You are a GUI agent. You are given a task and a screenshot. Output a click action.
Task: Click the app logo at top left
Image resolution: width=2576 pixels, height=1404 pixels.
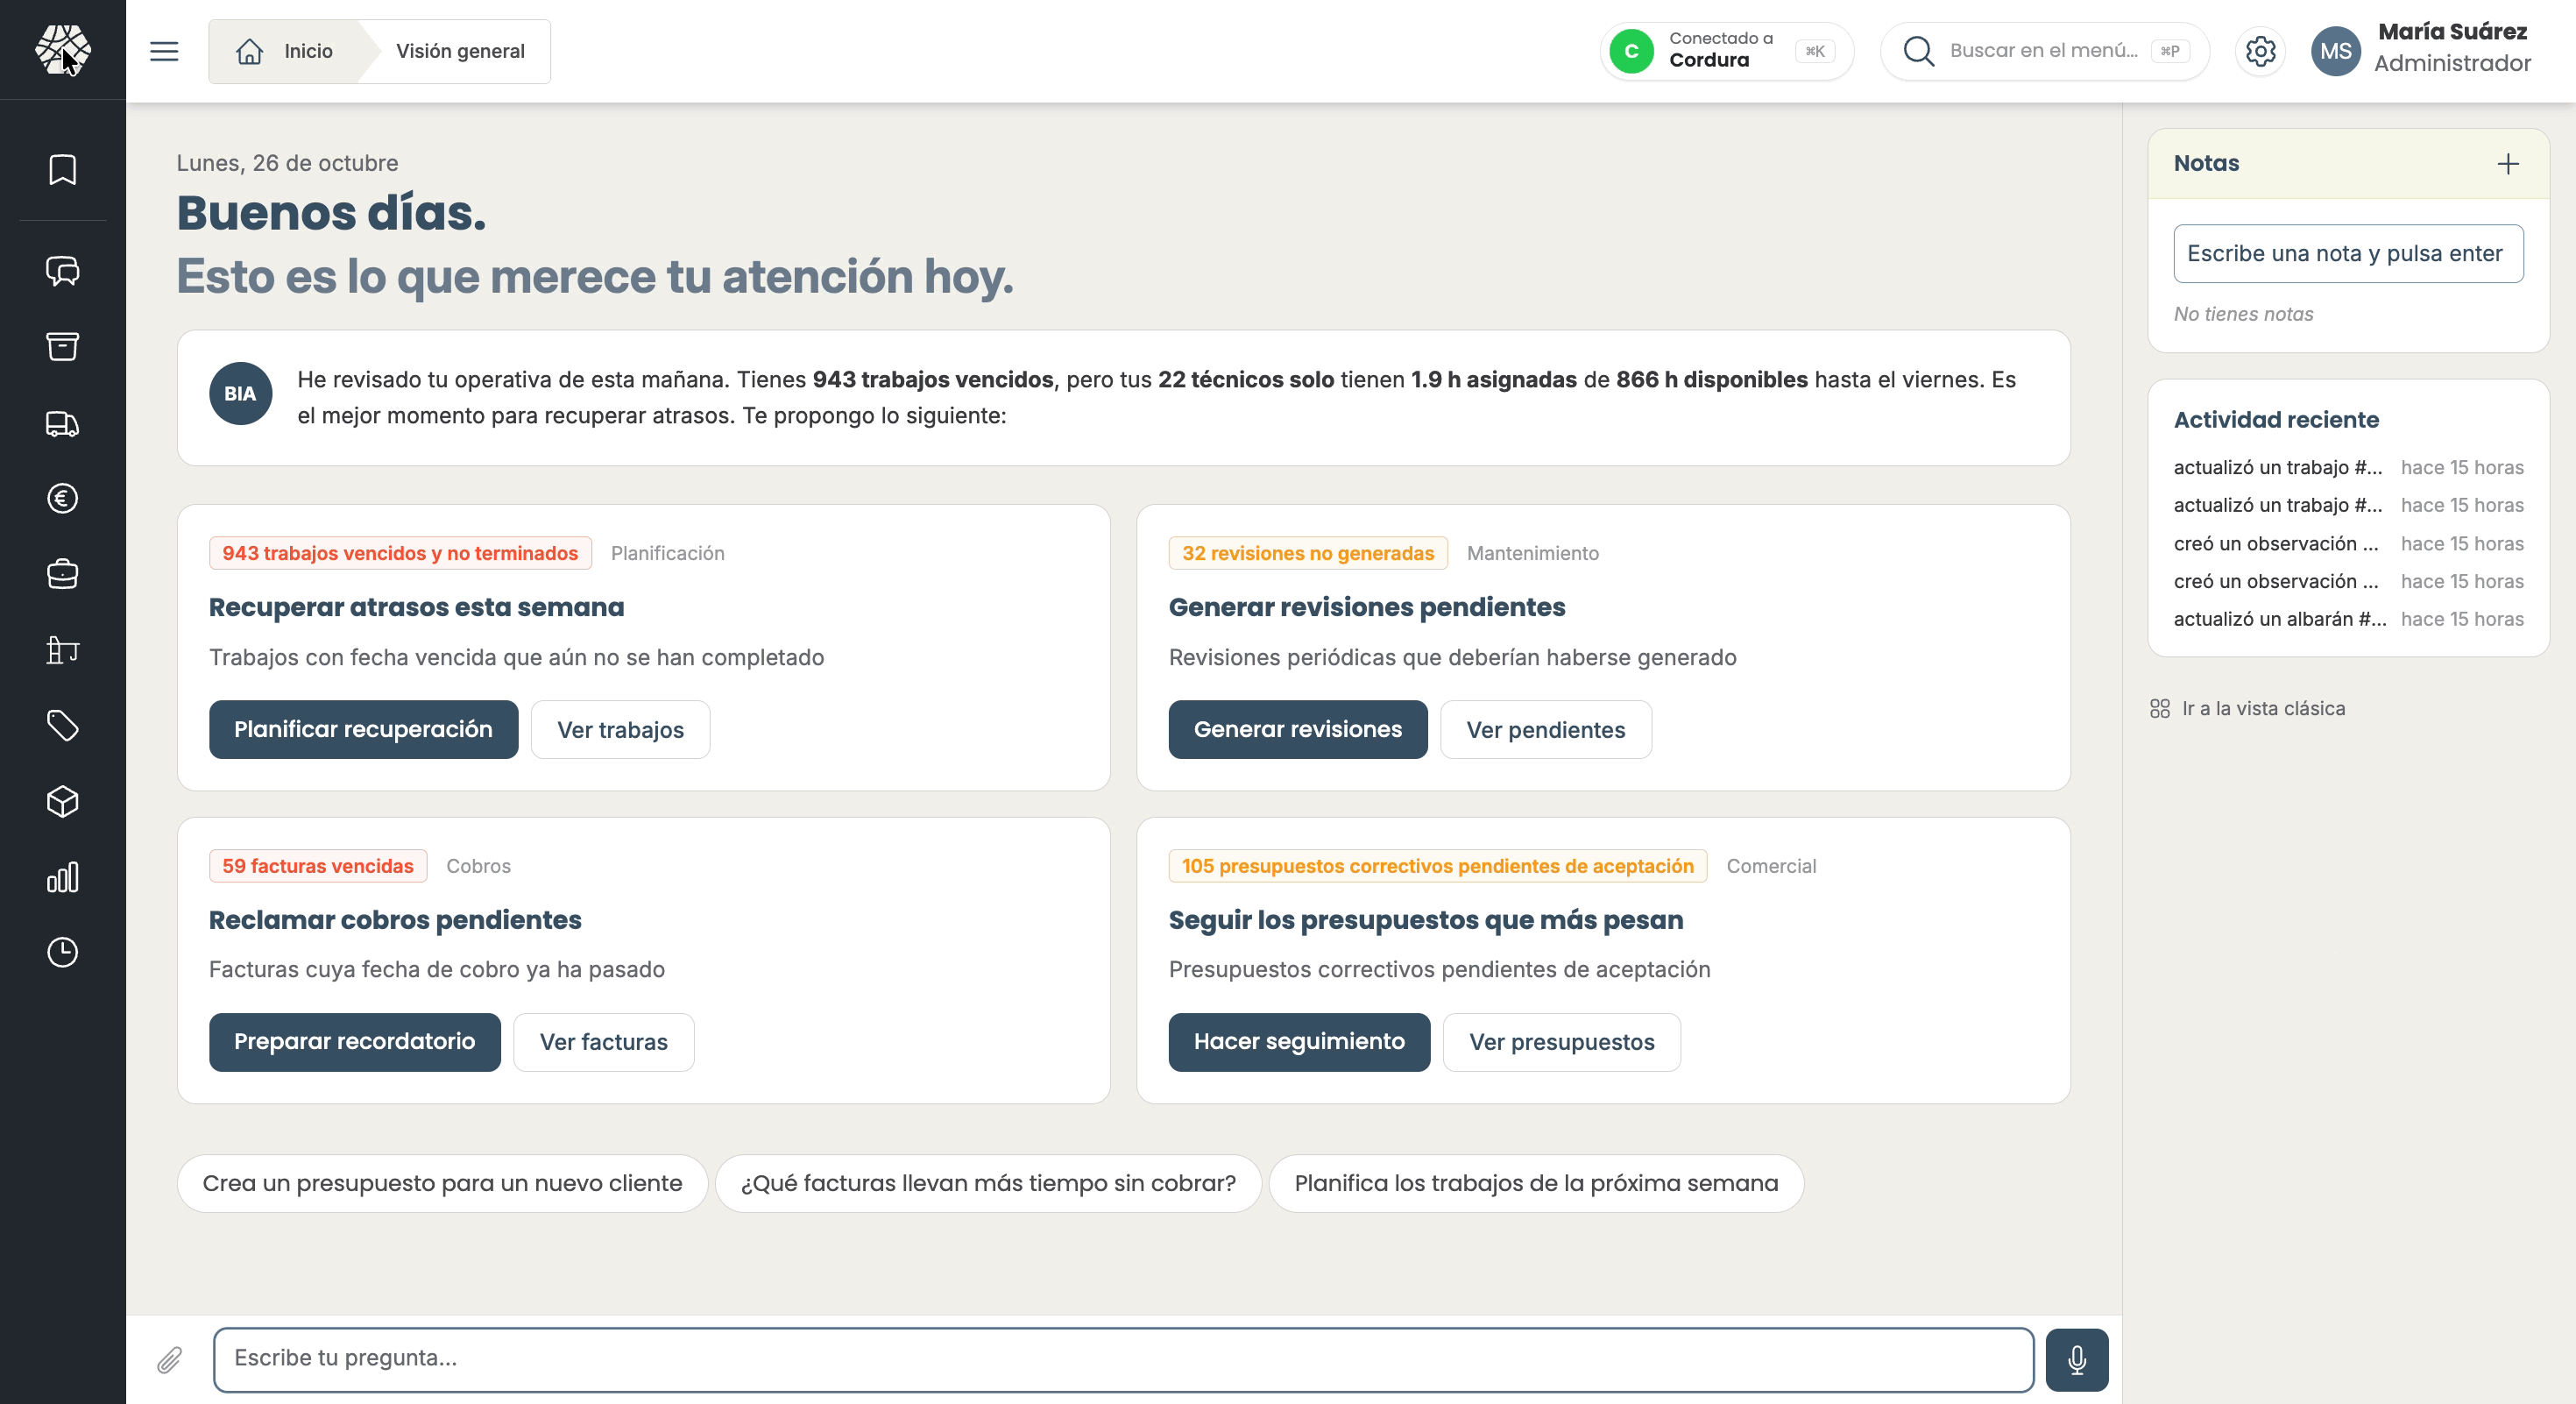pyautogui.click(x=62, y=50)
